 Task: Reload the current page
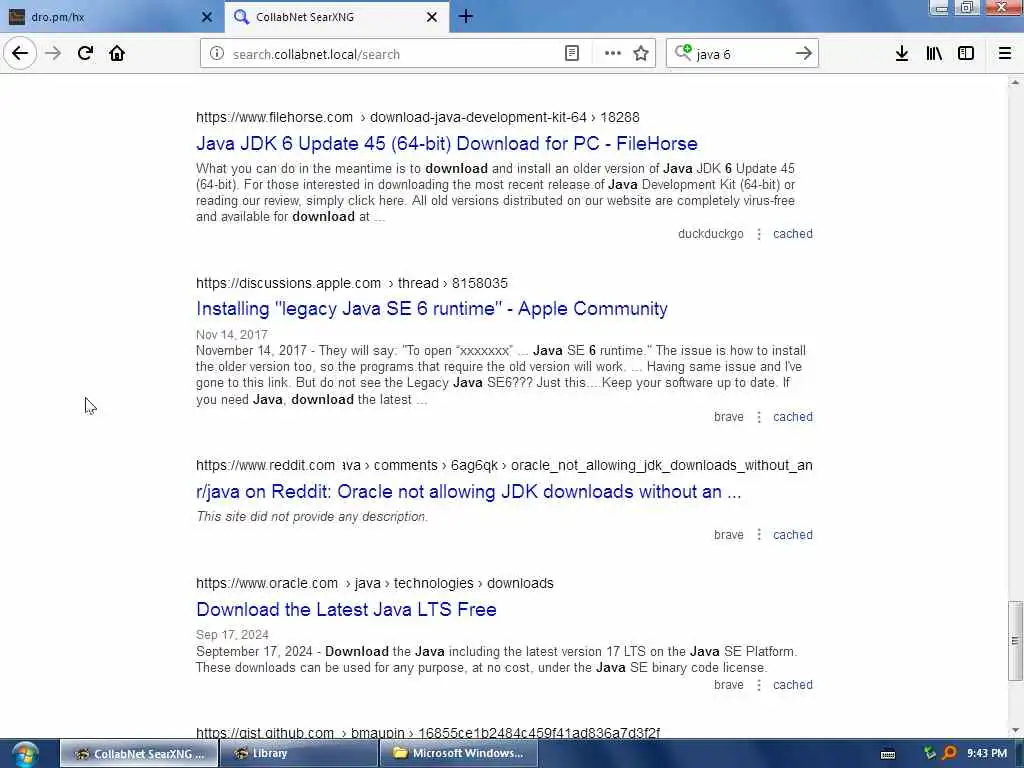click(x=85, y=54)
